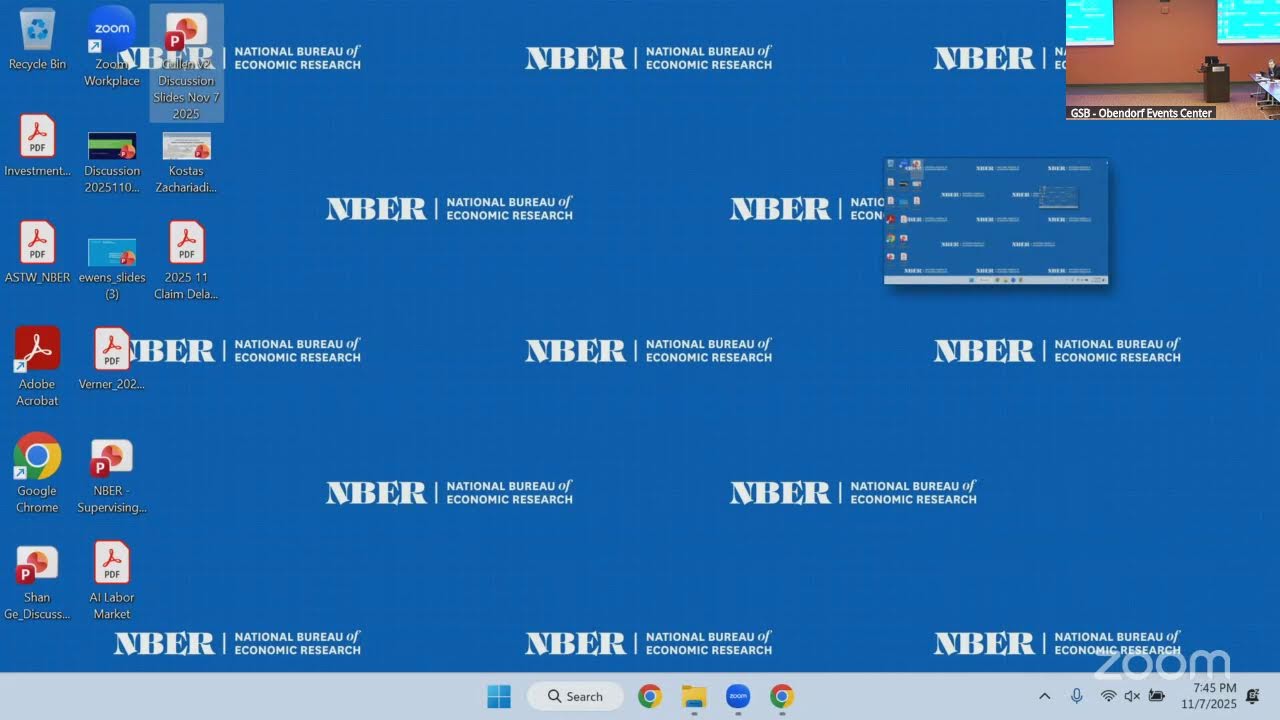Select NBER - Supervising PowerPoint file
Viewport: 1280px width, 720px height.
112,476
